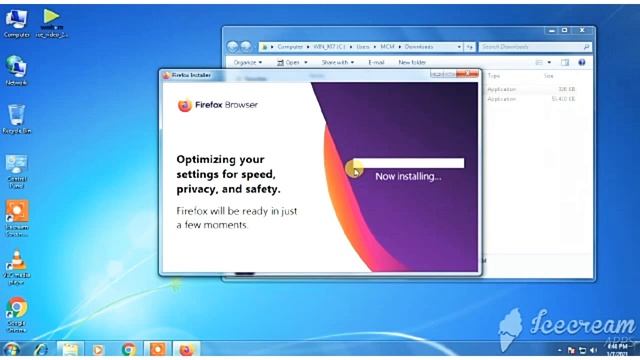640x360 pixels.
Task: Open Windows Explorer from the taskbar
Action: tap(70, 349)
